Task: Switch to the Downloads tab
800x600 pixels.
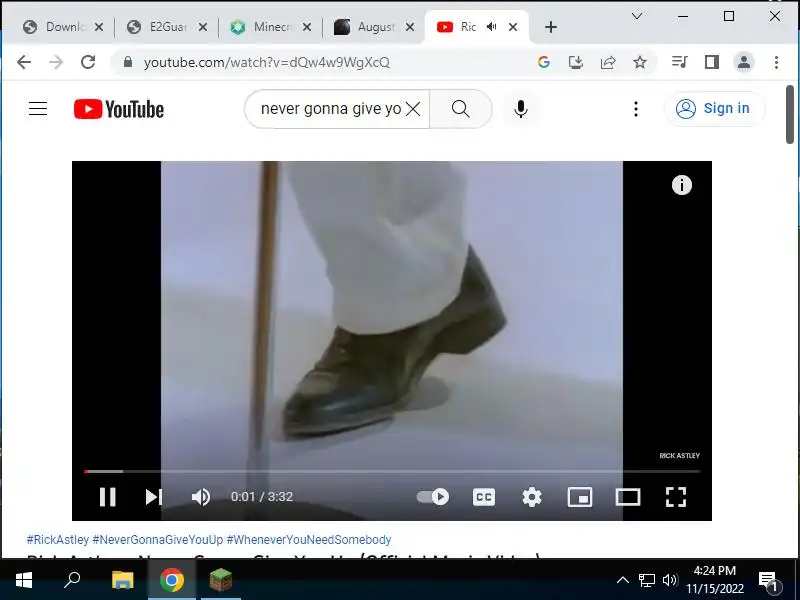Action: (x=63, y=27)
